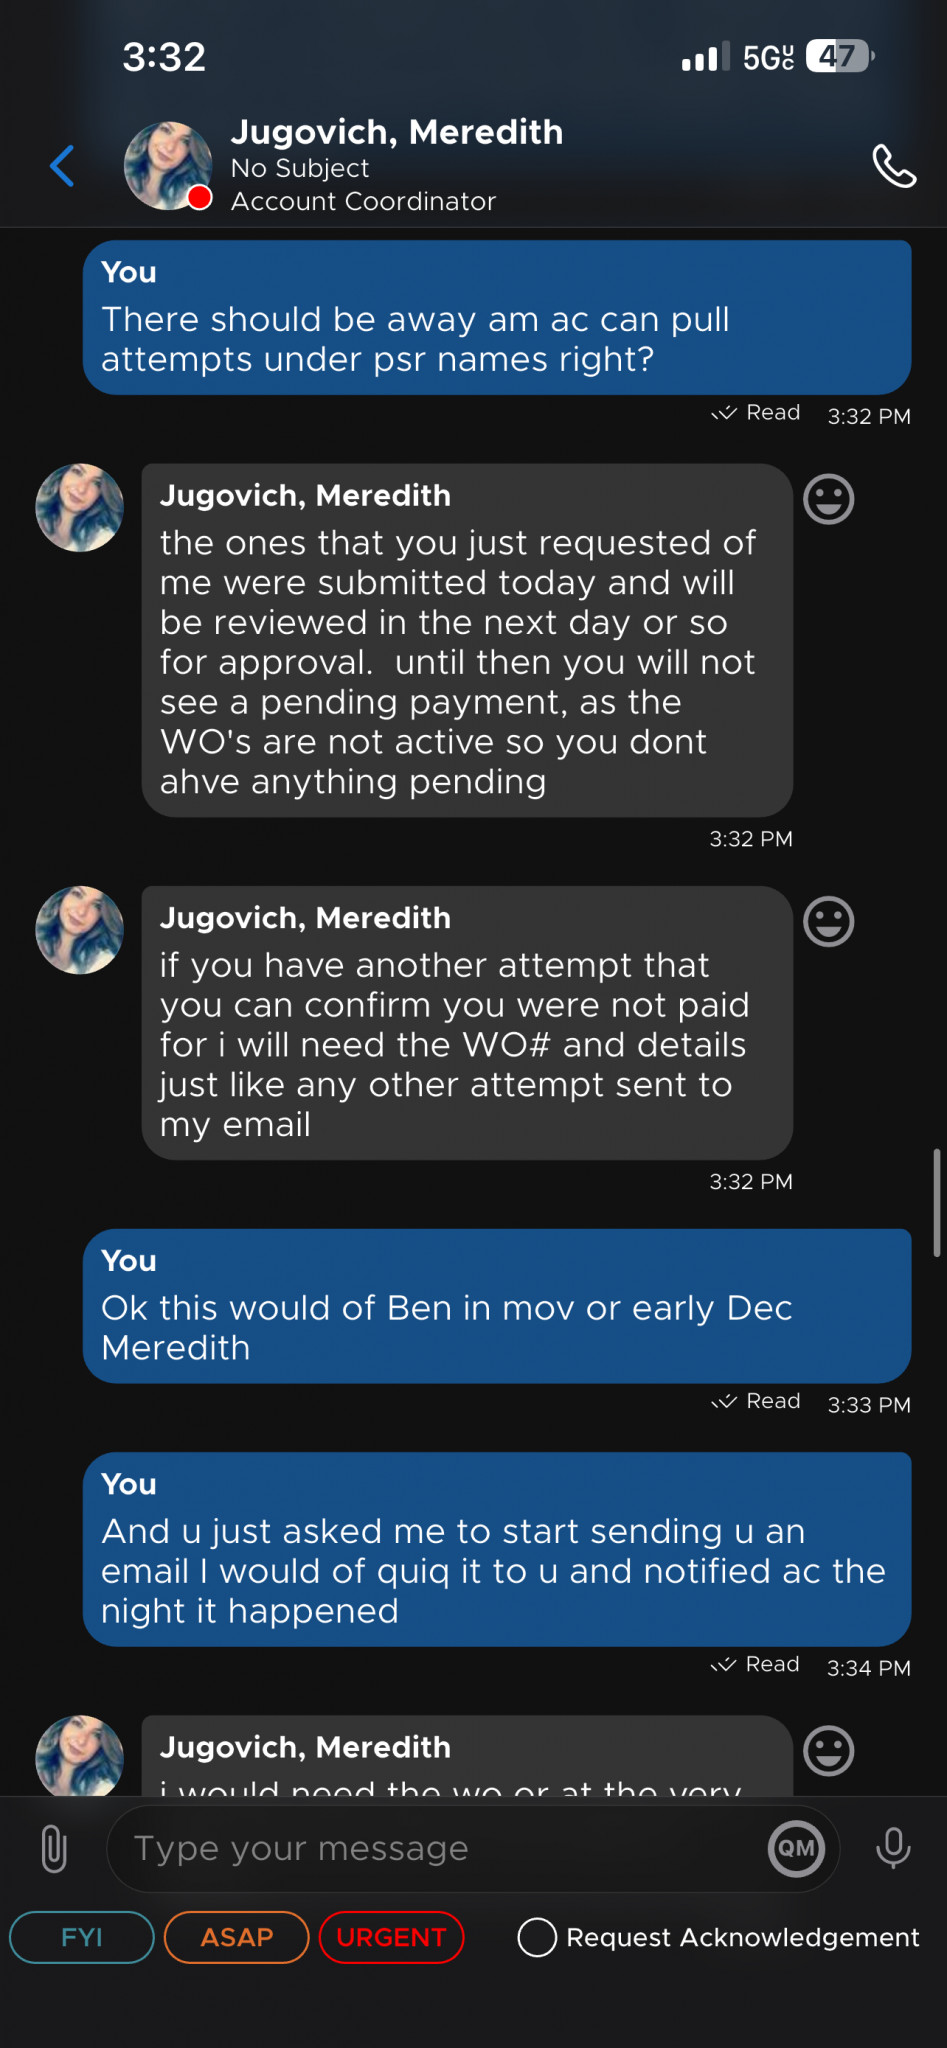Tap the contact name Jugovich, Meredith header

click(397, 132)
